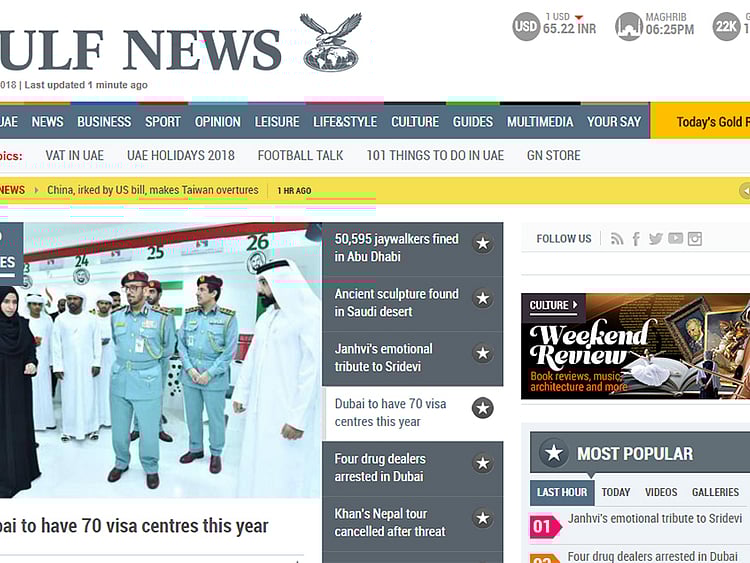
Task: Click the RSS feed icon
Action: pos(617,239)
